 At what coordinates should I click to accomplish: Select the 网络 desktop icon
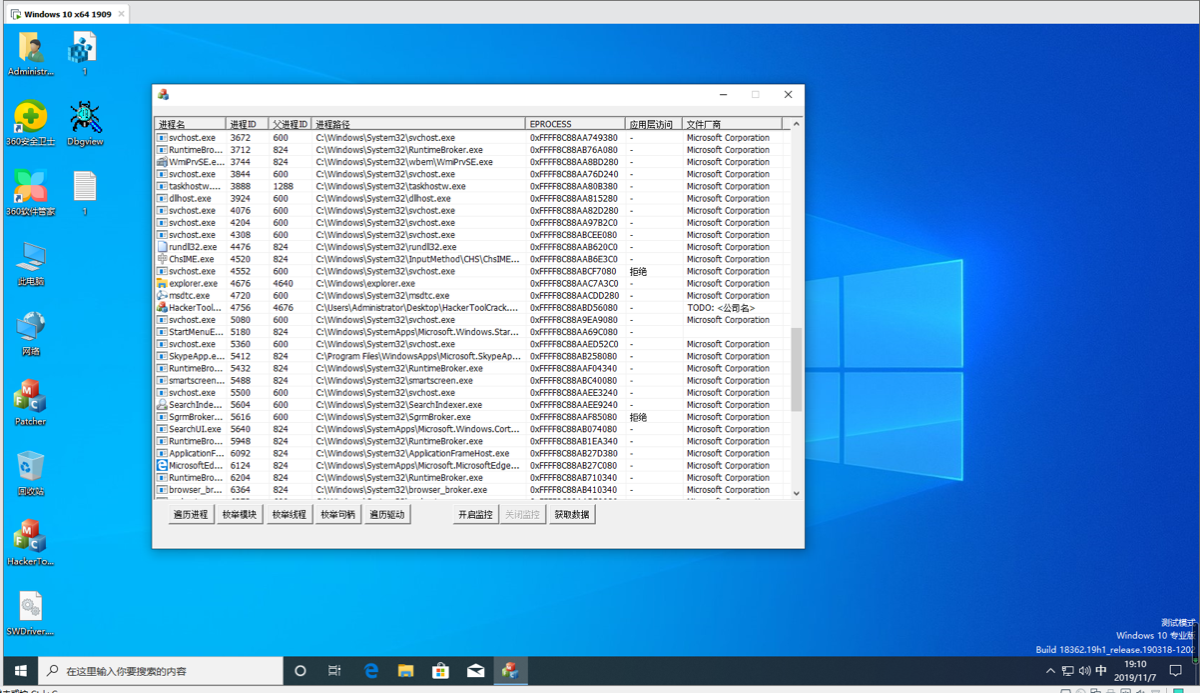30,334
